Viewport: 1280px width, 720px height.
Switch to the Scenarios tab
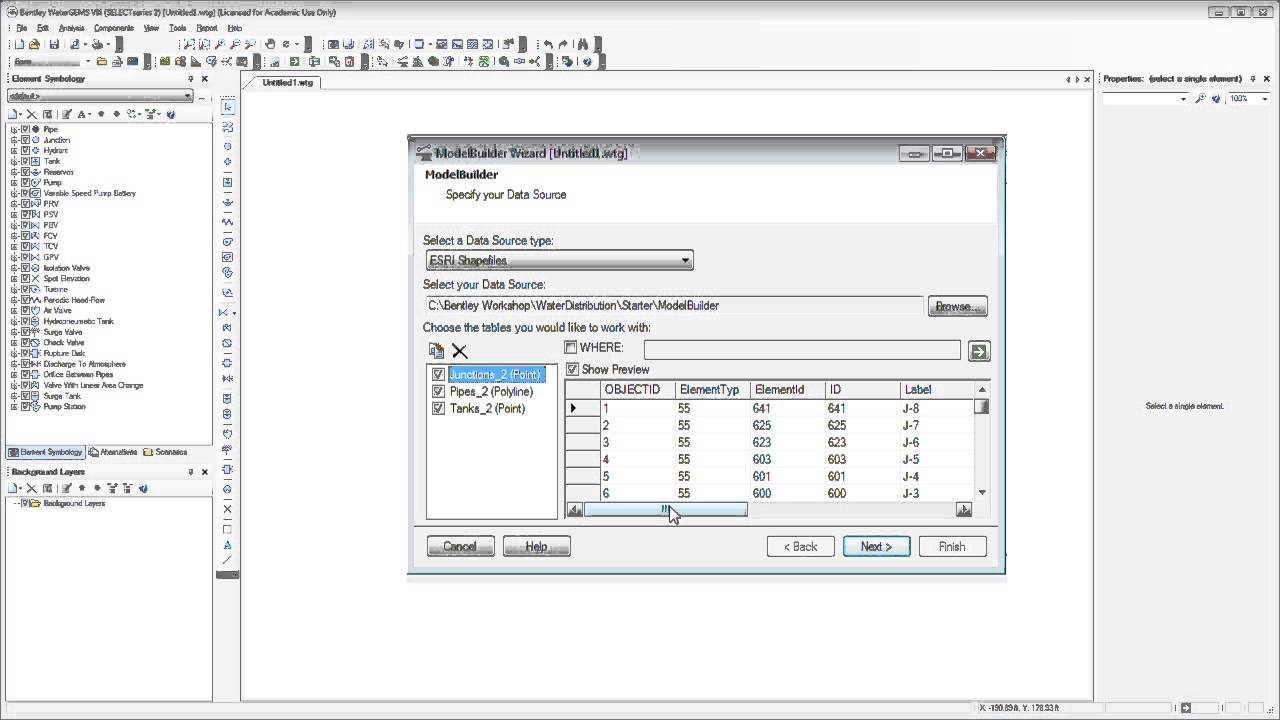click(166, 452)
